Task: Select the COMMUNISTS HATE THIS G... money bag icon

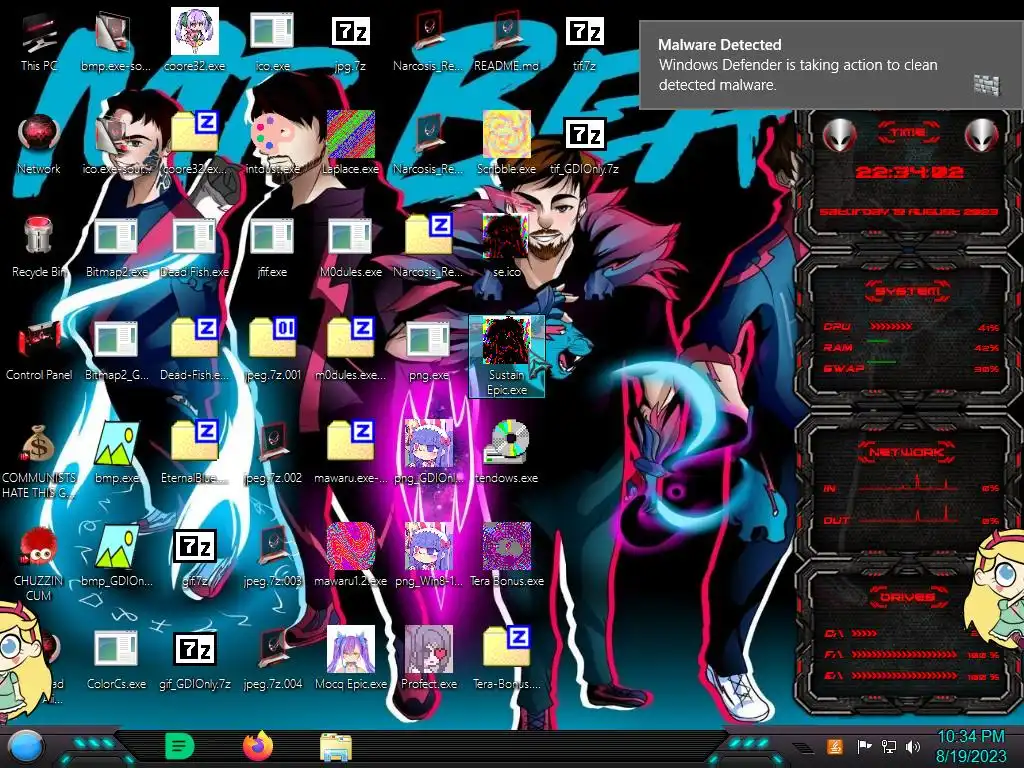Action: tap(39, 460)
